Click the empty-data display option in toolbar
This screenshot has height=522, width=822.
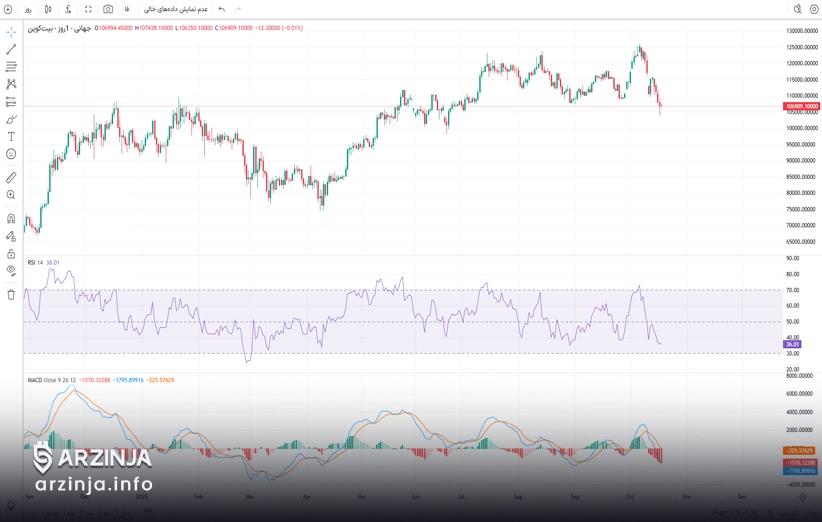point(176,9)
